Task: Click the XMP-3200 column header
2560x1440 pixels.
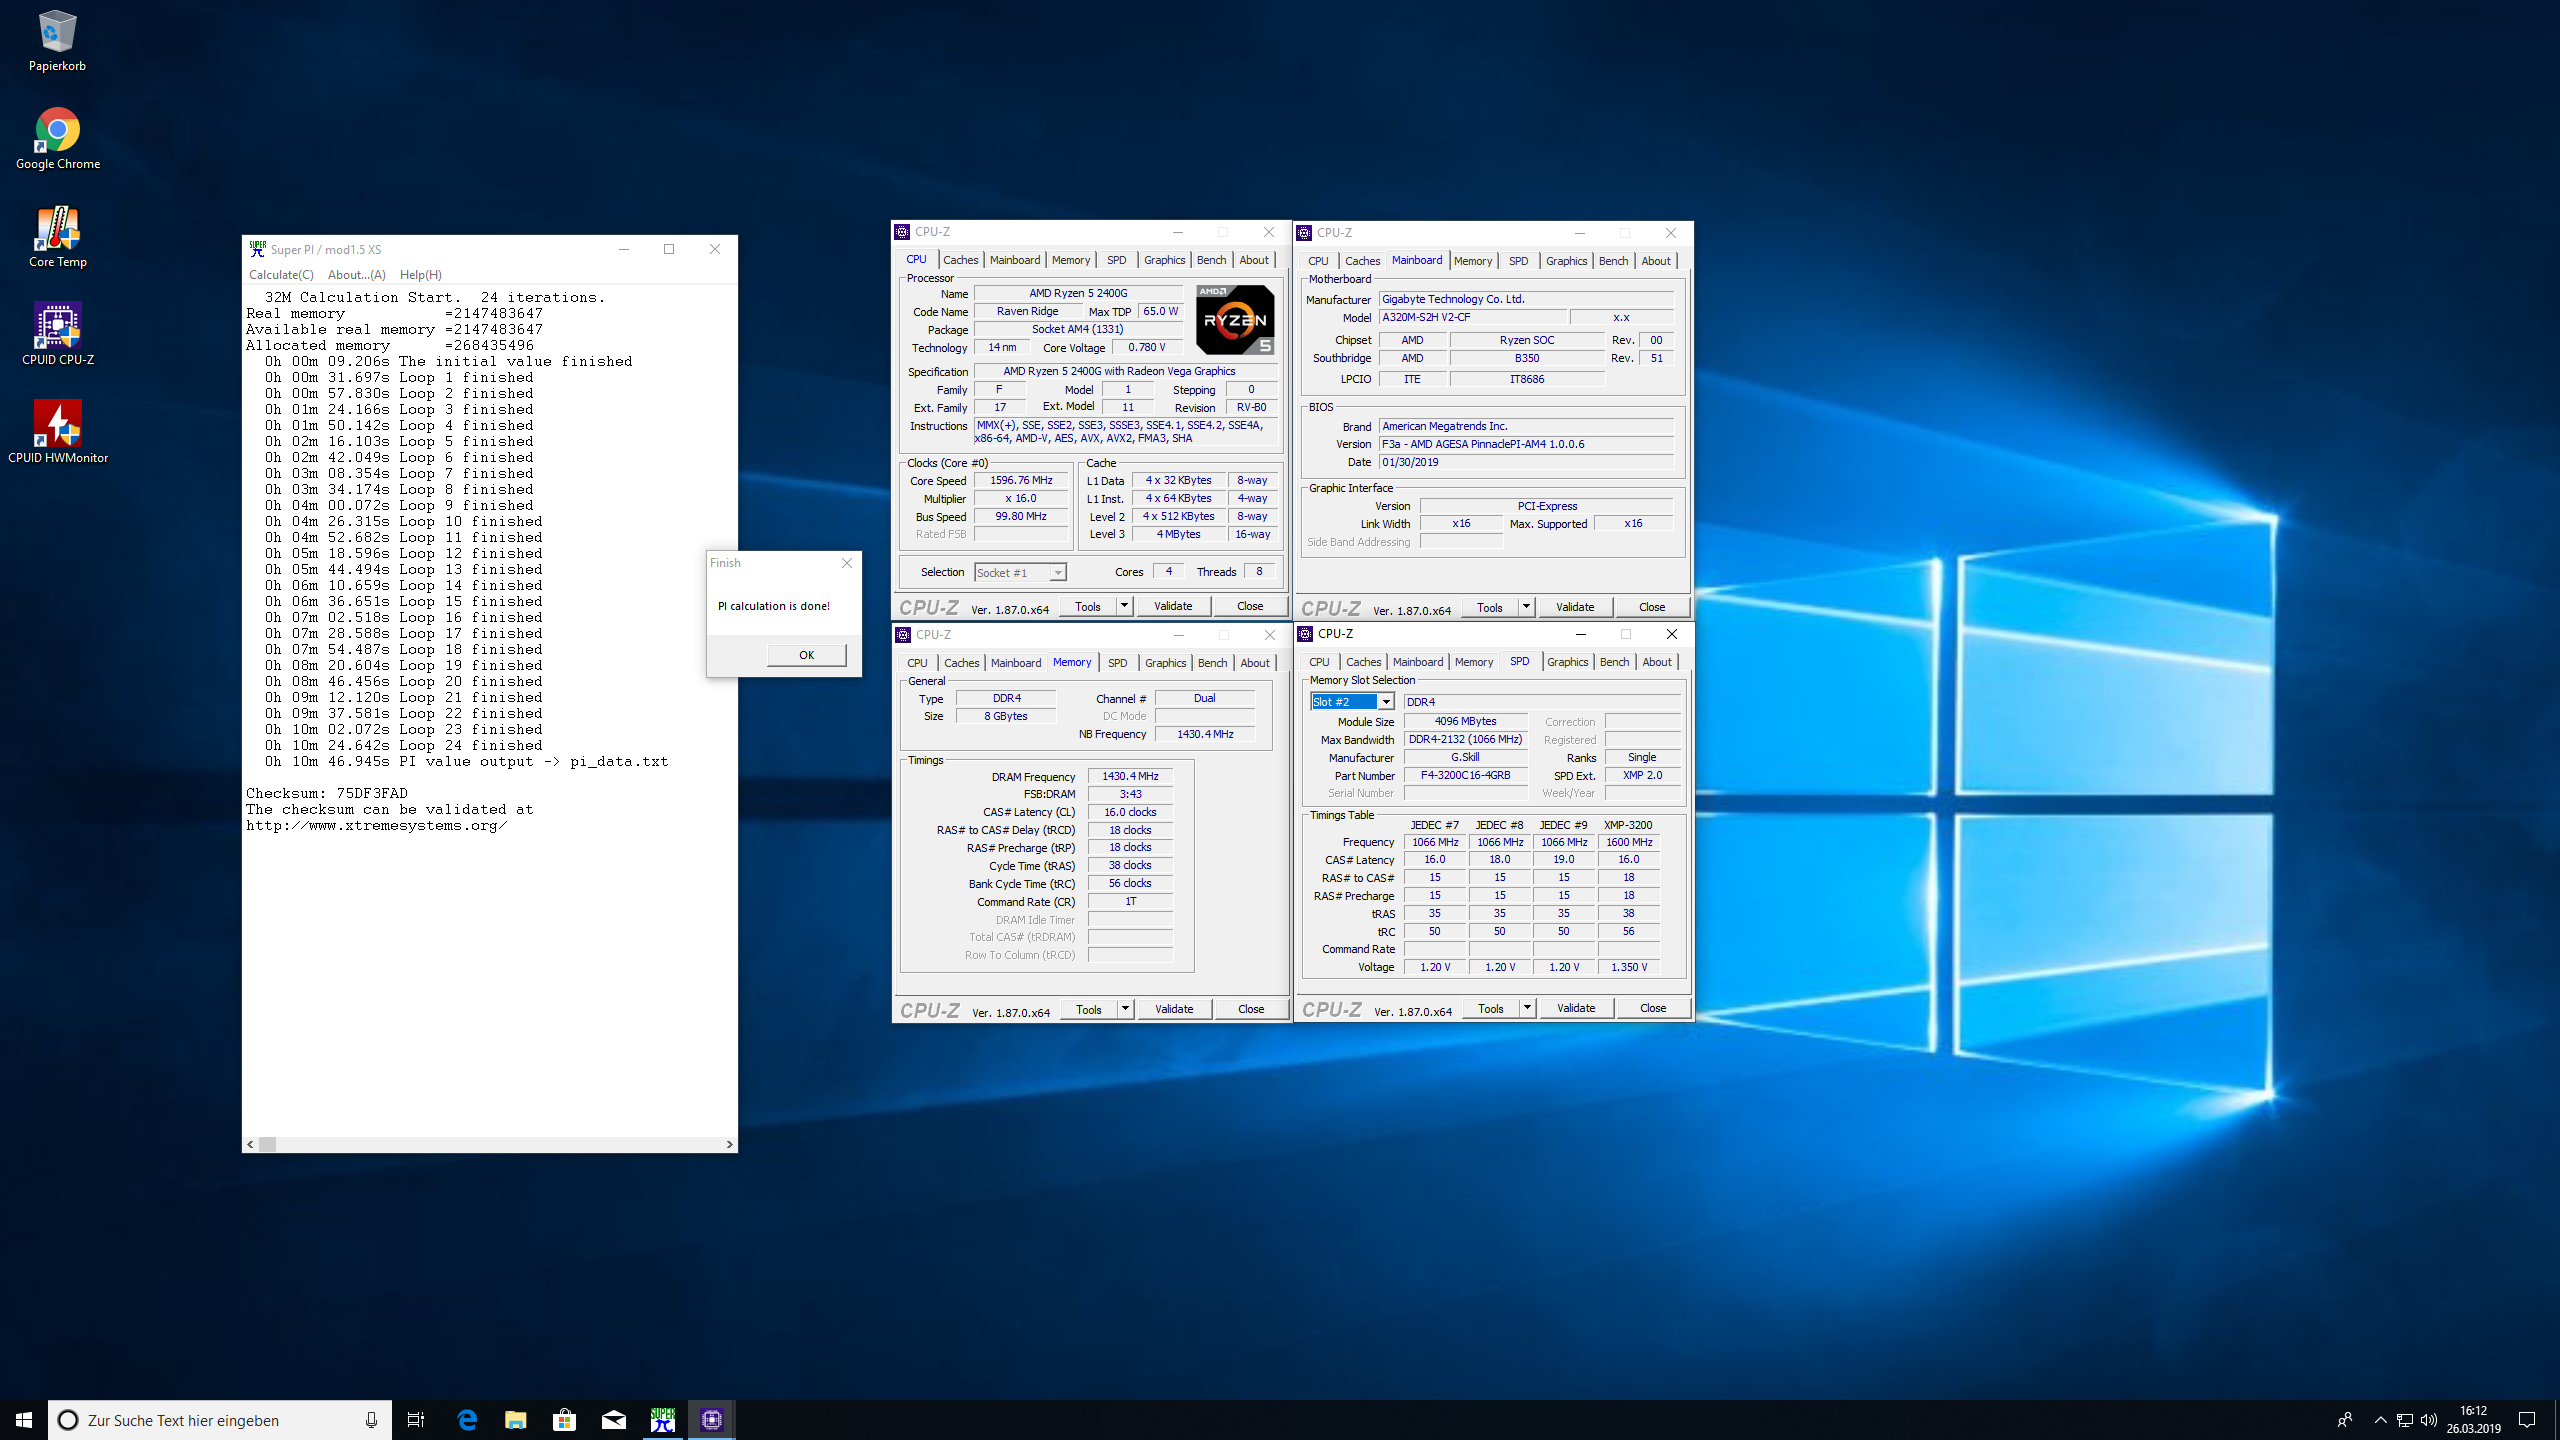Action: [1628, 826]
